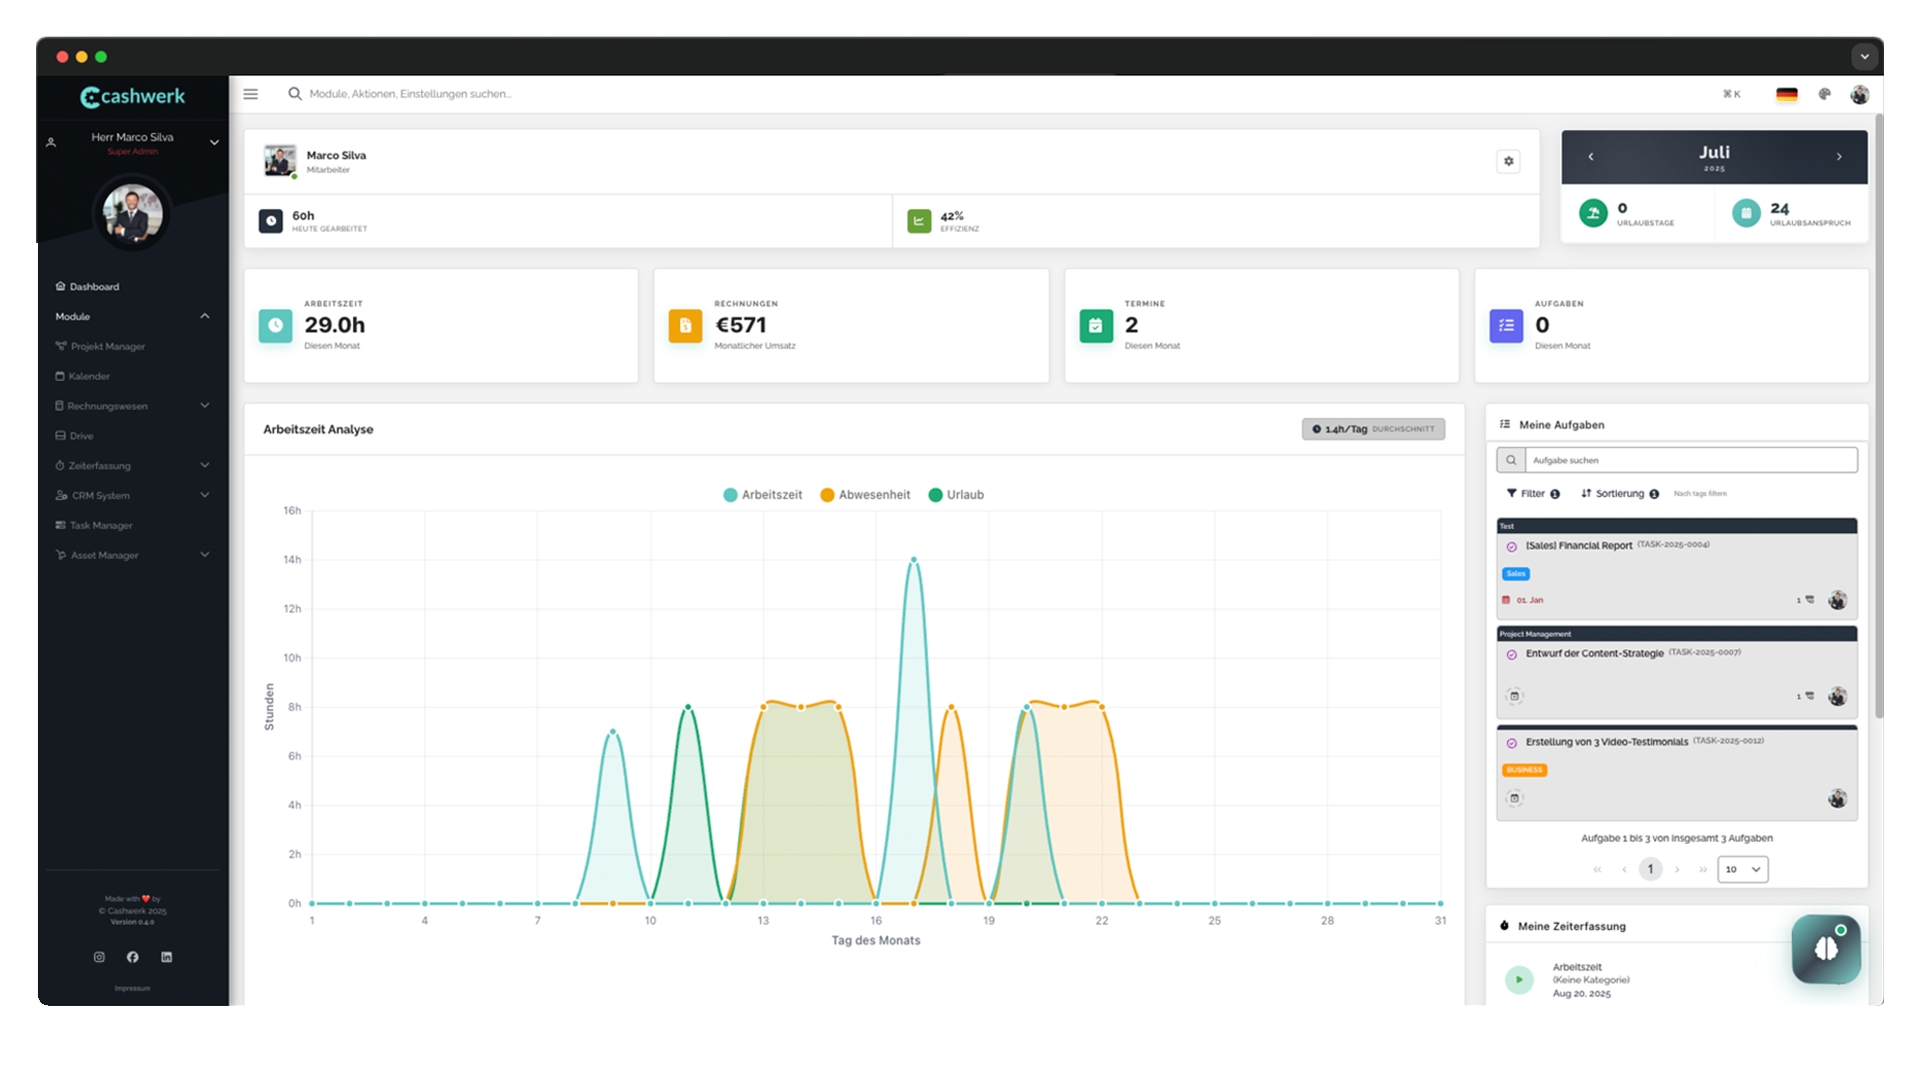Toggle the Abwesenheit series in the chart legend

coord(865,495)
